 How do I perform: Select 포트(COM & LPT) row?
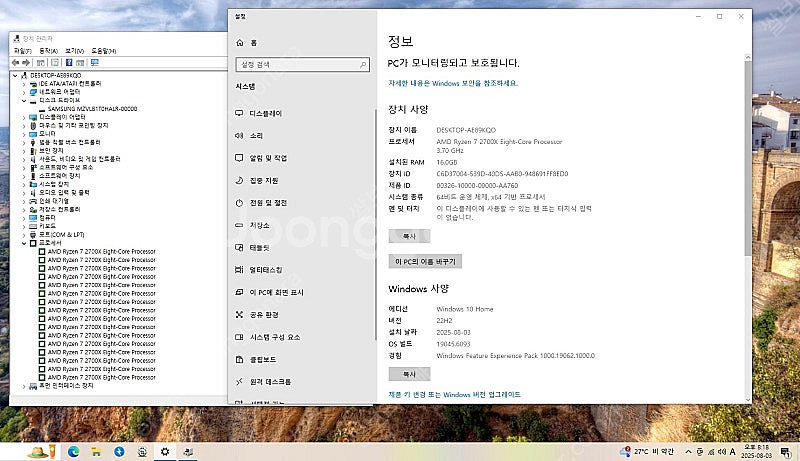point(62,235)
